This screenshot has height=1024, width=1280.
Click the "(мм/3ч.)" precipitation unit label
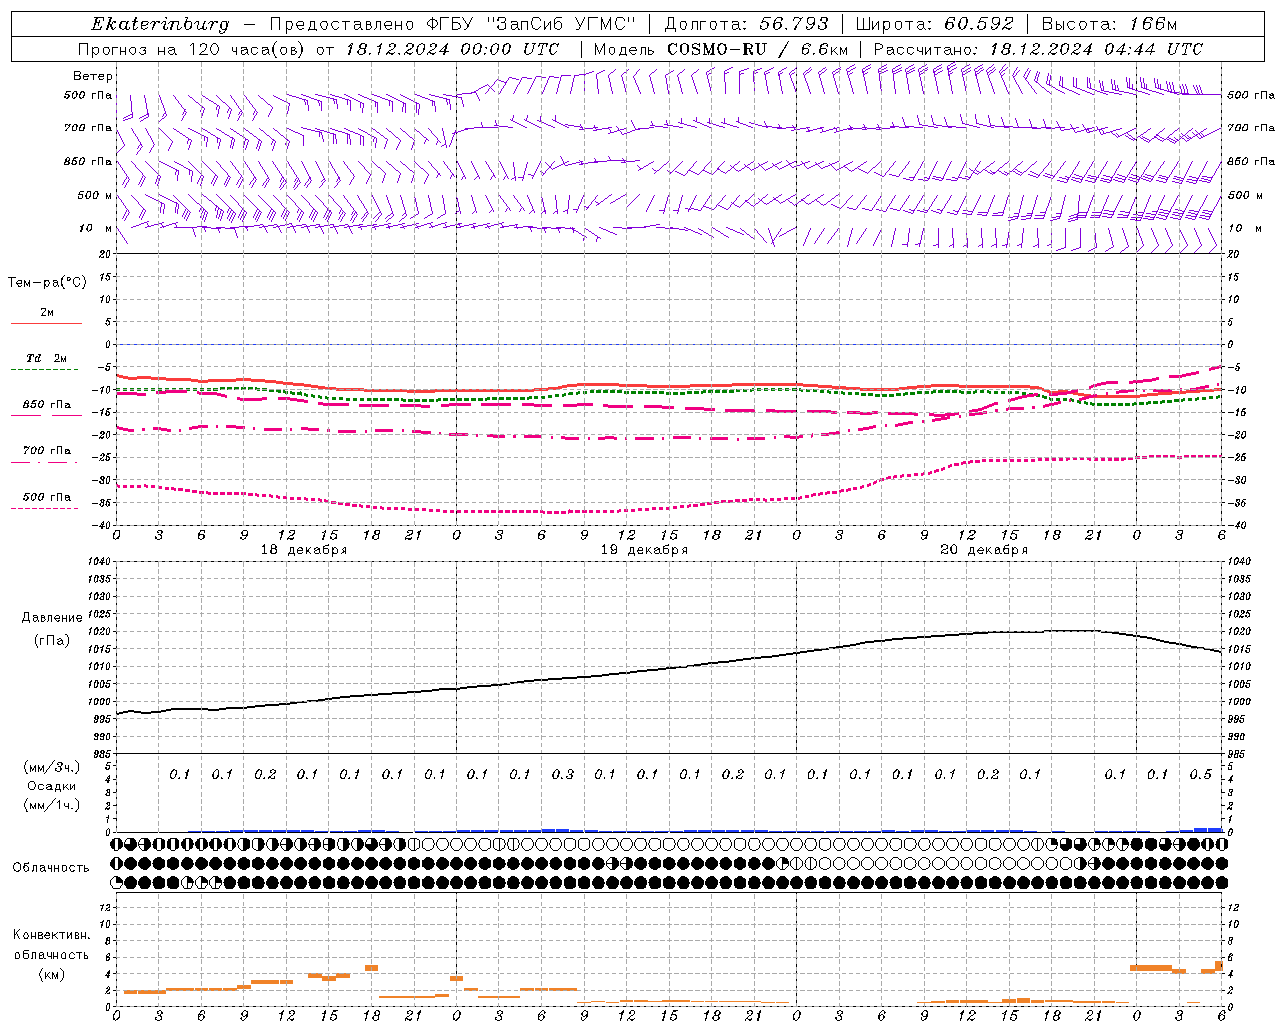tap(52, 767)
